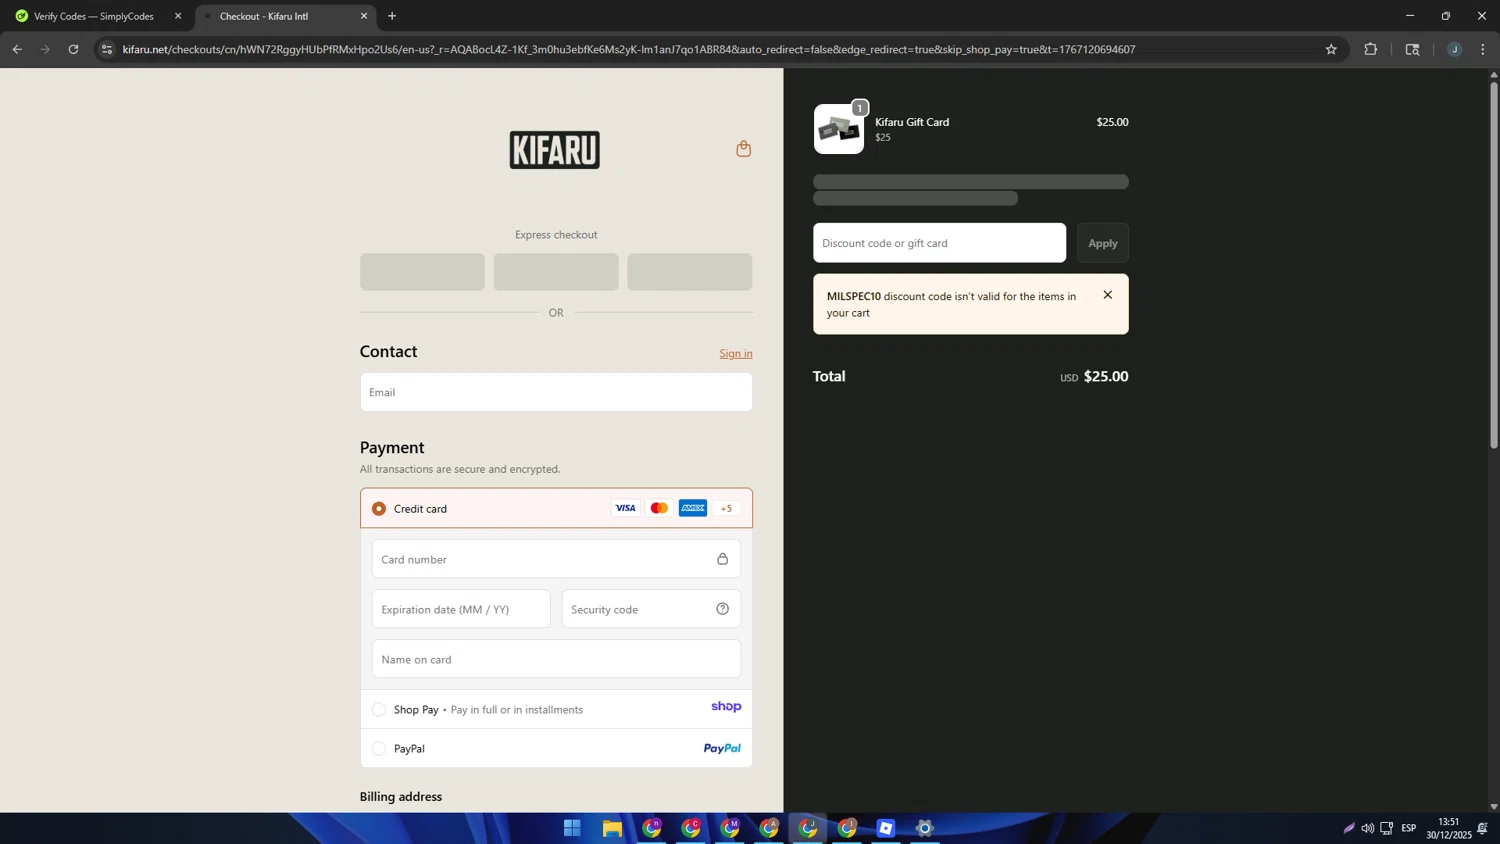The height and width of the screenshot is (844, 1500).
Task: Click the ESP language indicator
Action: pyautogui.click(x=1409, y=828)
